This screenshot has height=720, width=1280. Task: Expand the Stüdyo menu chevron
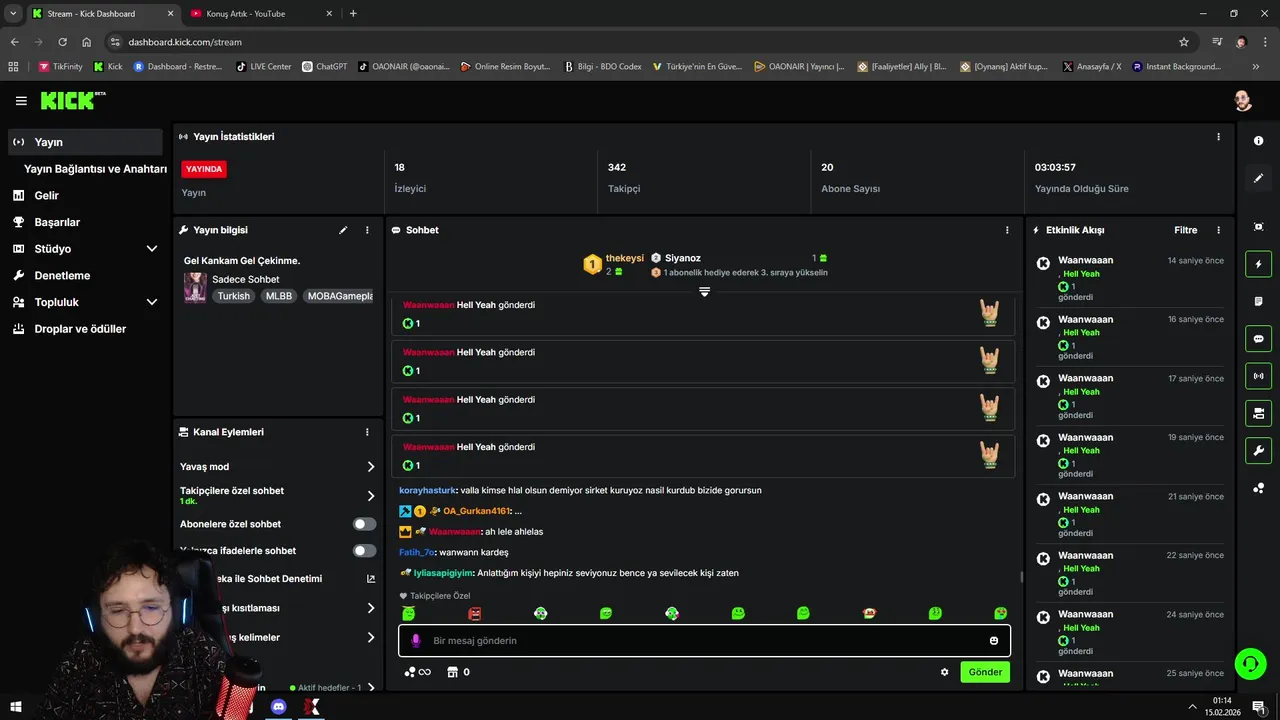pos(152,249)
